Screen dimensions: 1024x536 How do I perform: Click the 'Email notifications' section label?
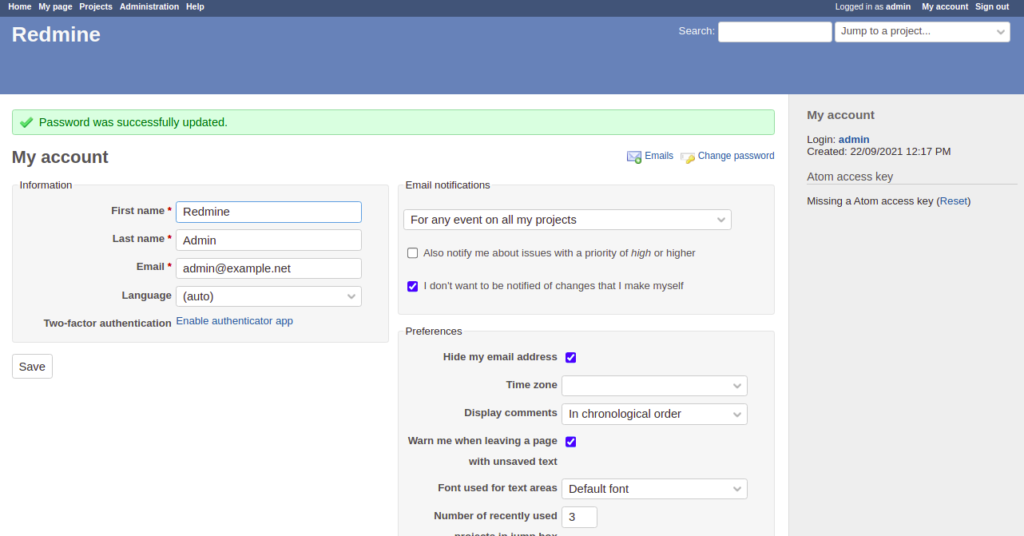447,185
